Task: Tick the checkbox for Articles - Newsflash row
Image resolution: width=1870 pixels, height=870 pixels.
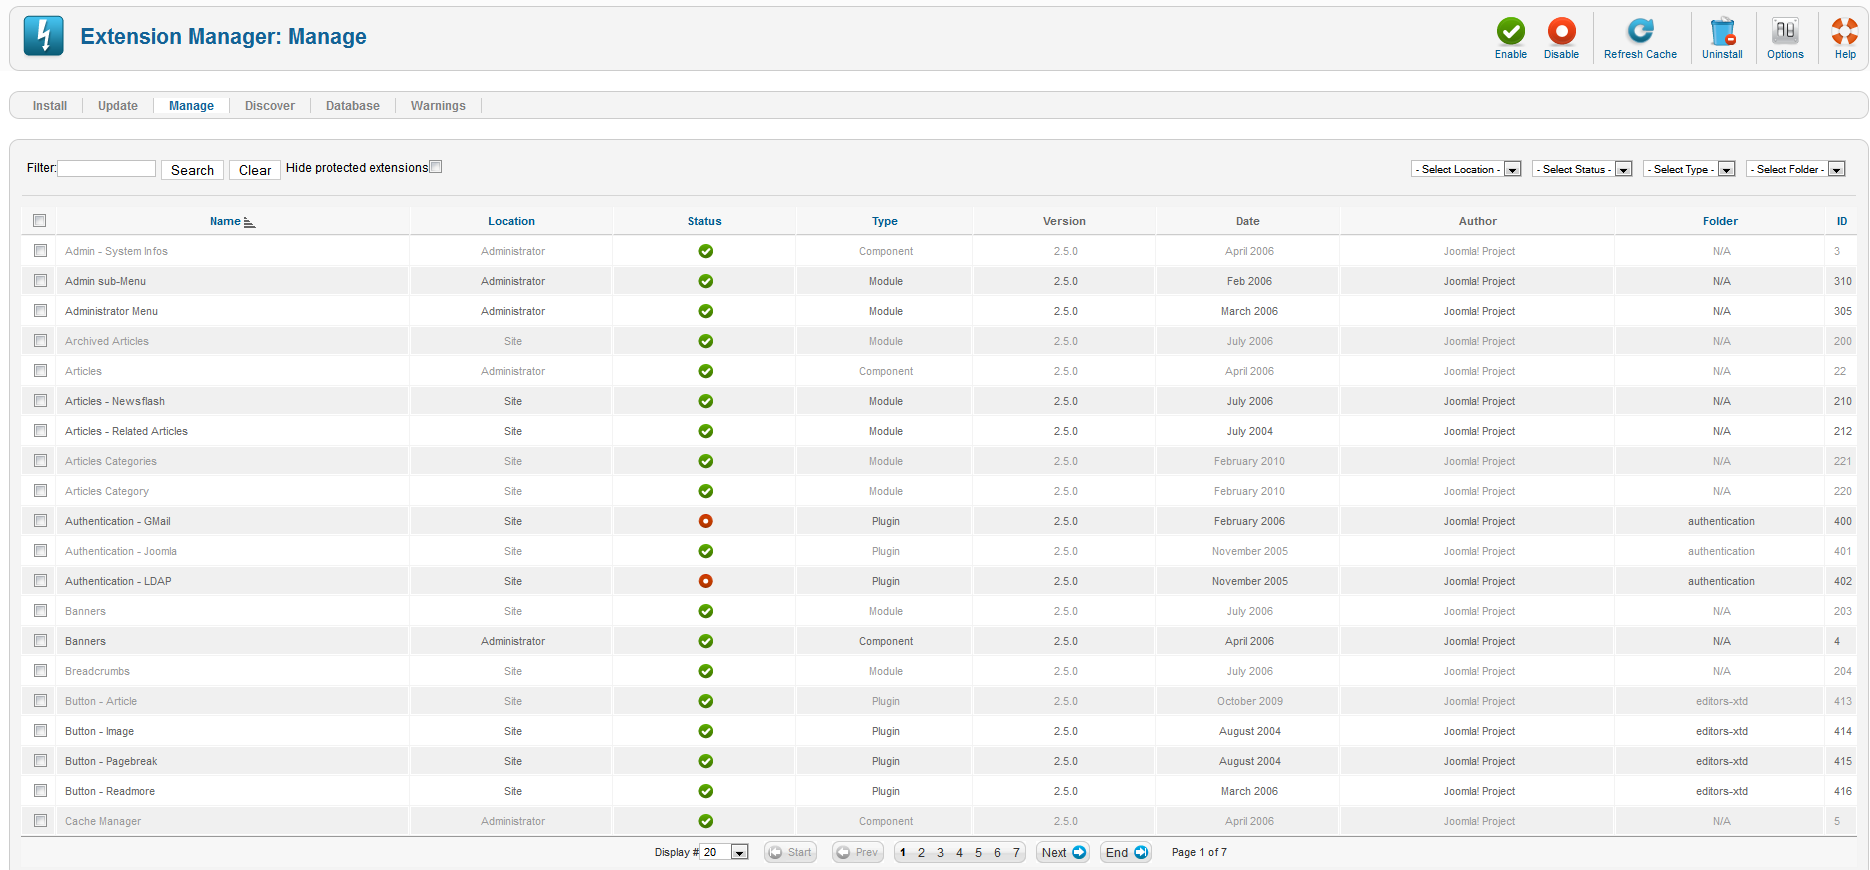Action: 40,401
